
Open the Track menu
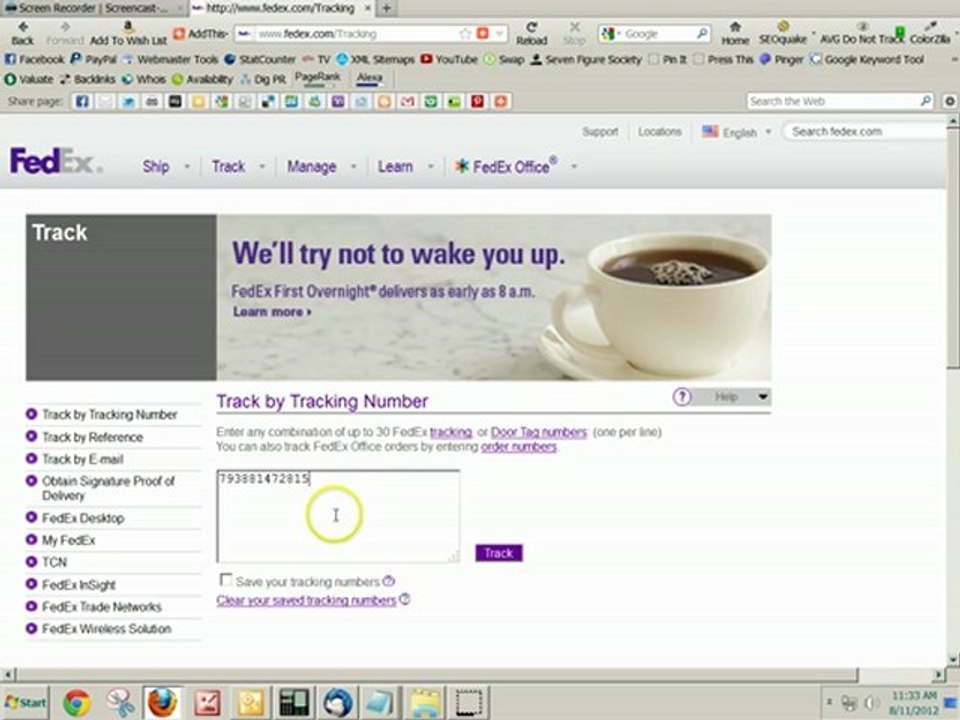[x=228, y=167]
